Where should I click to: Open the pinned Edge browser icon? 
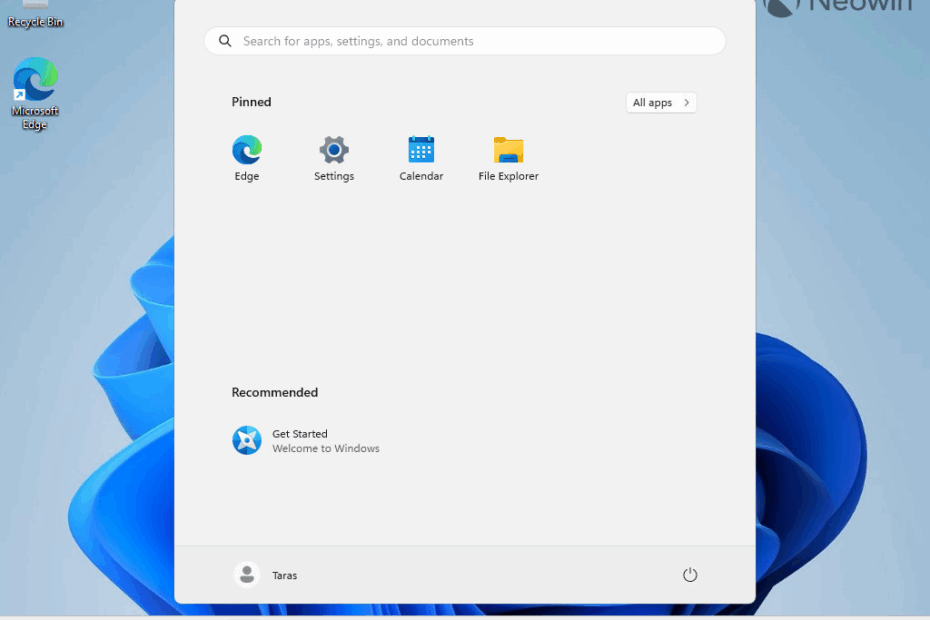[247, 150]
